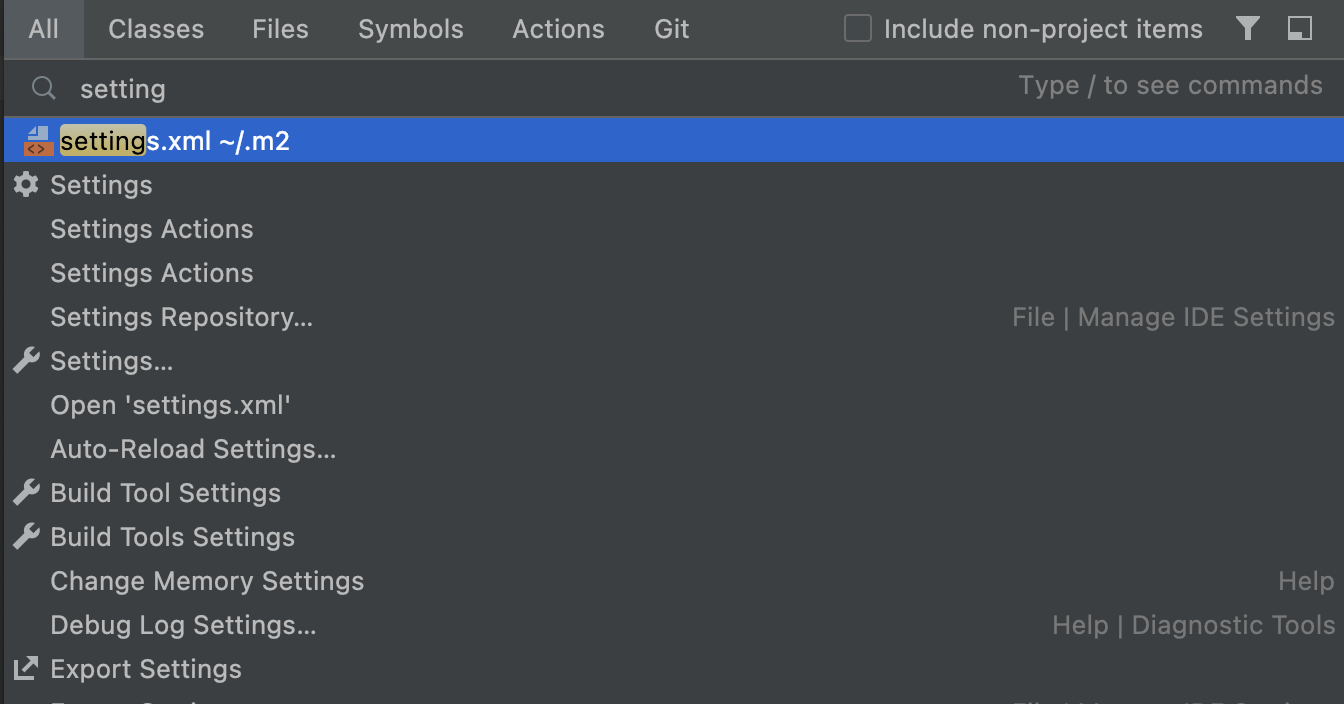
Task: Click the wrench icon beside Build Tools Settings
Action: [x=26, y=537]
